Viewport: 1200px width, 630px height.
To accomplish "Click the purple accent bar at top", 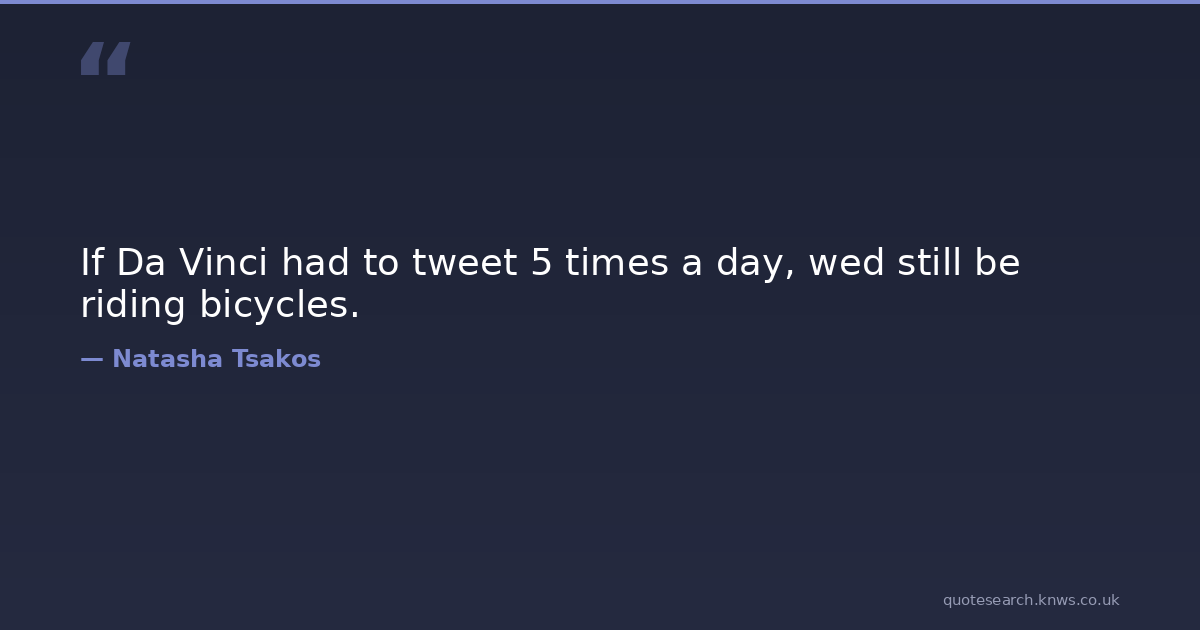I will pos(600,2).
